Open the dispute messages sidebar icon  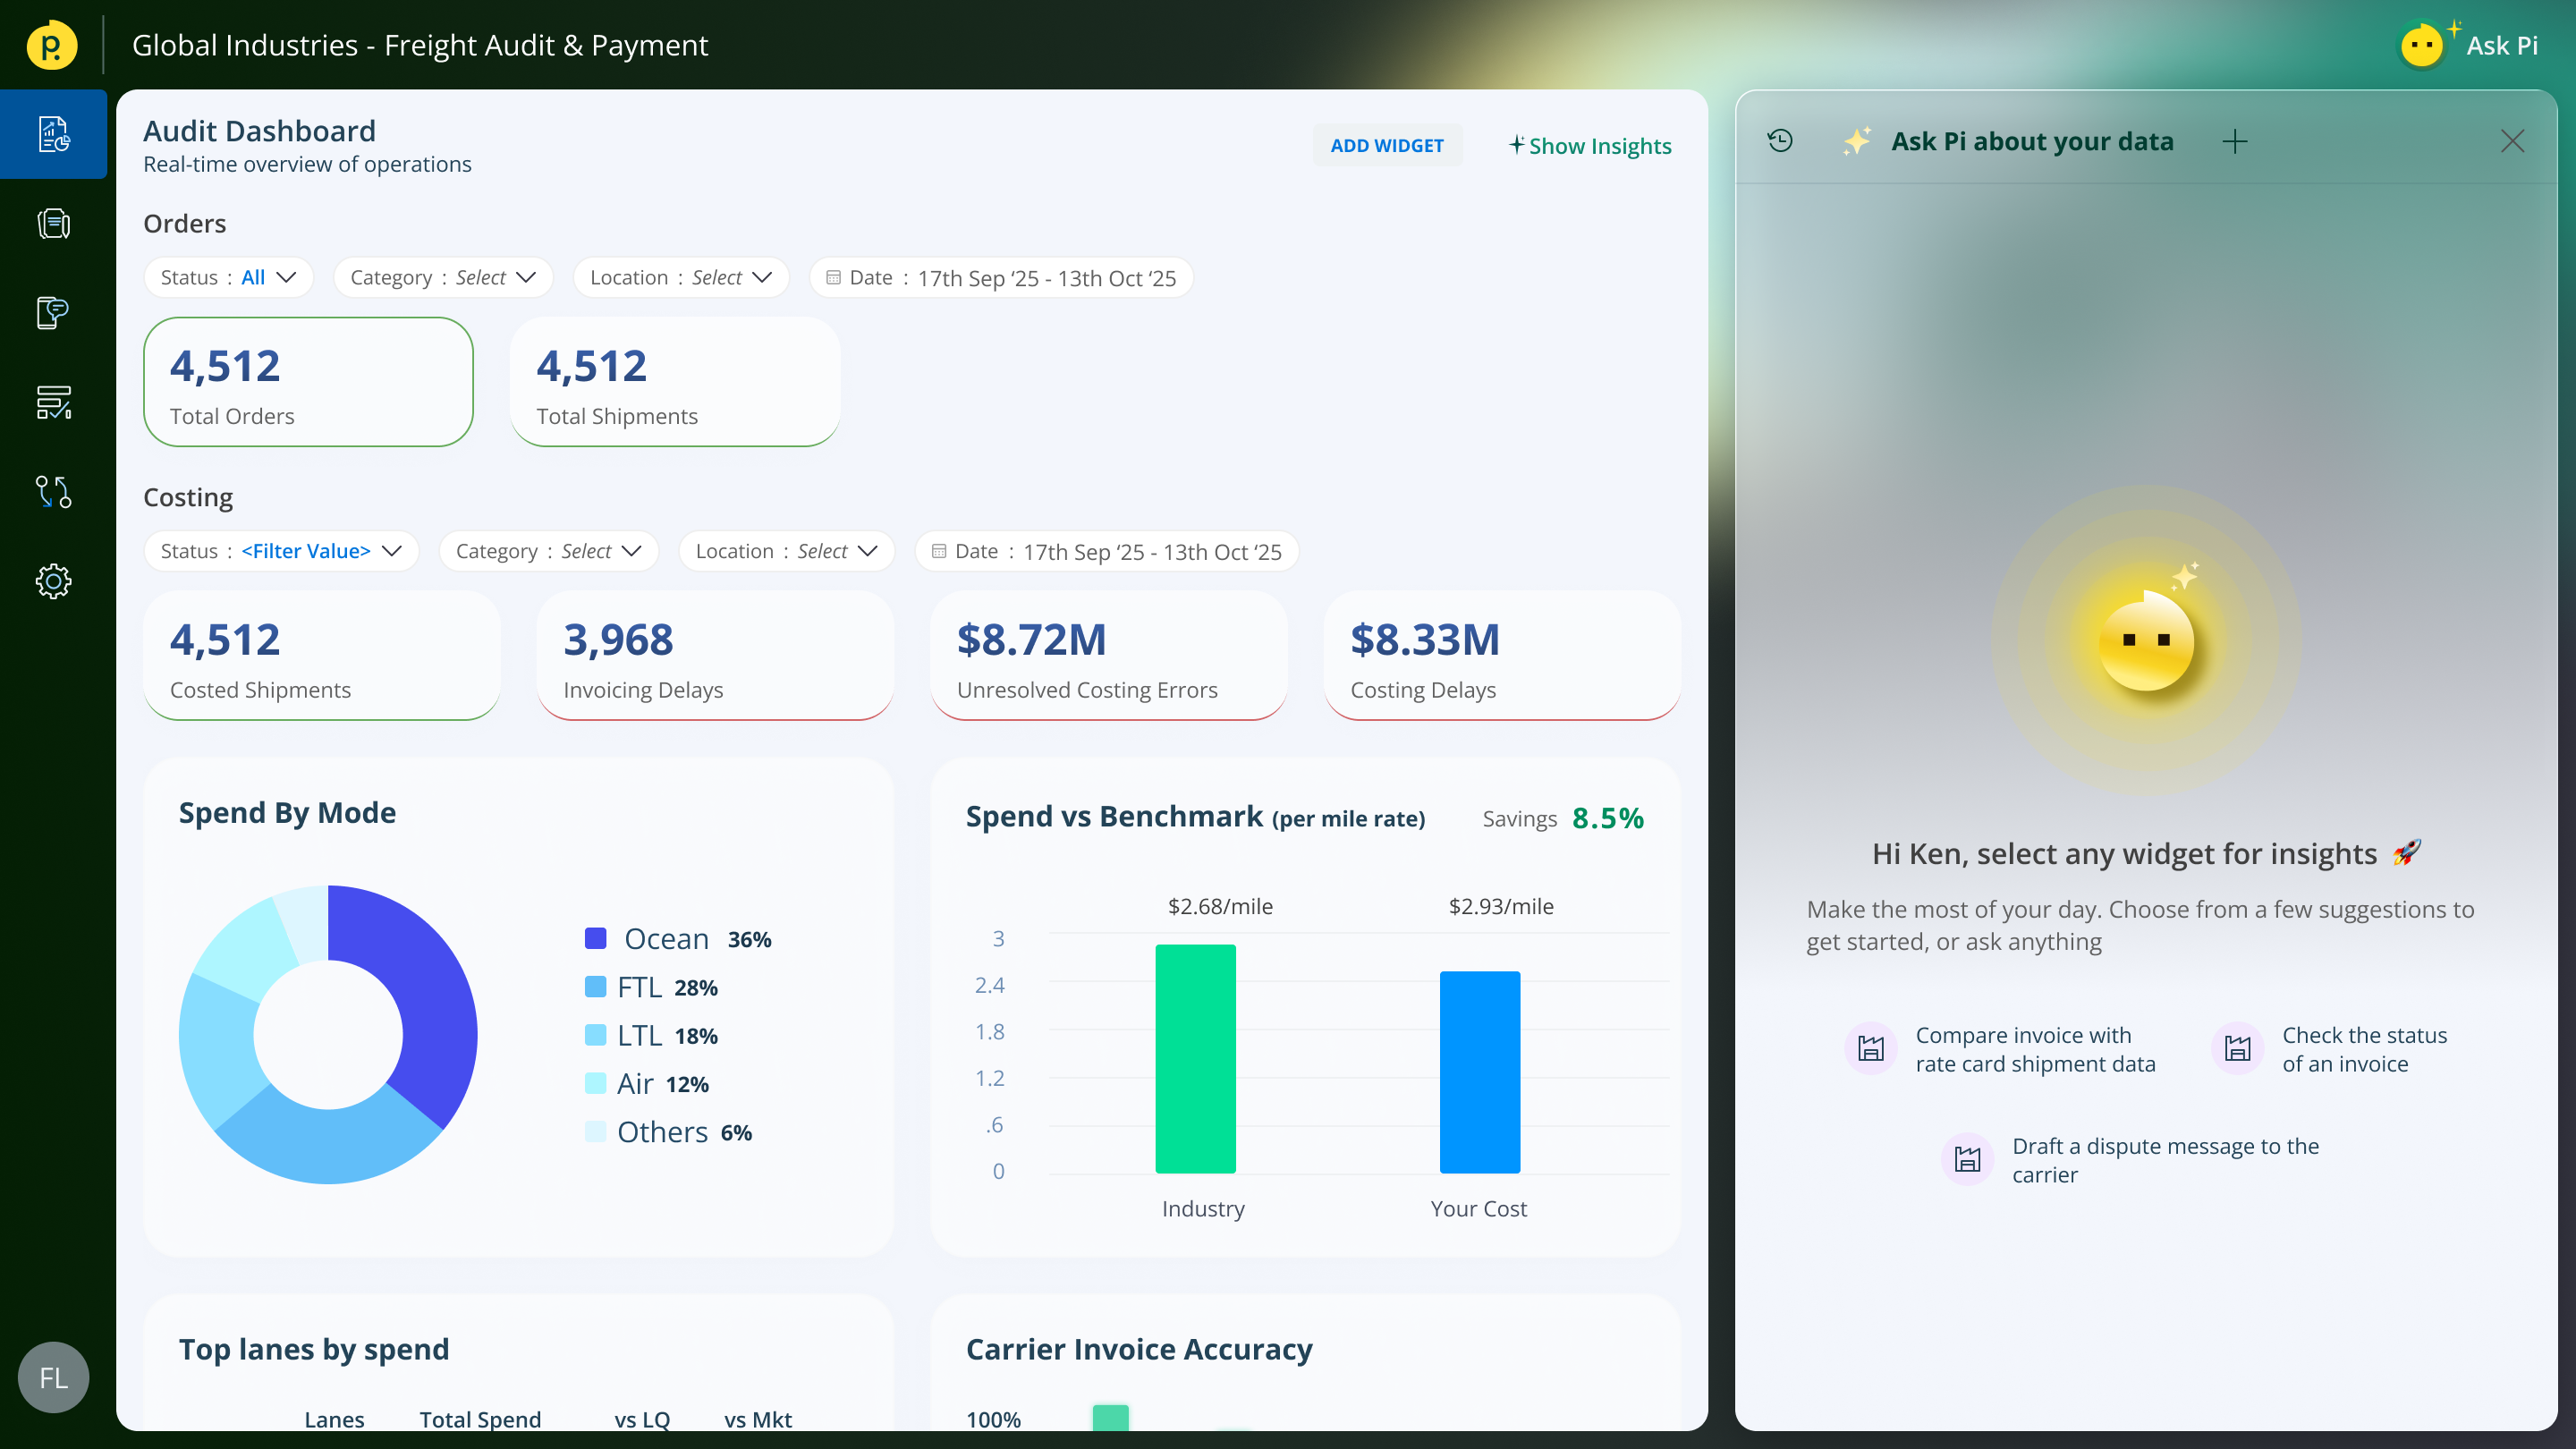tap(53, 313)
